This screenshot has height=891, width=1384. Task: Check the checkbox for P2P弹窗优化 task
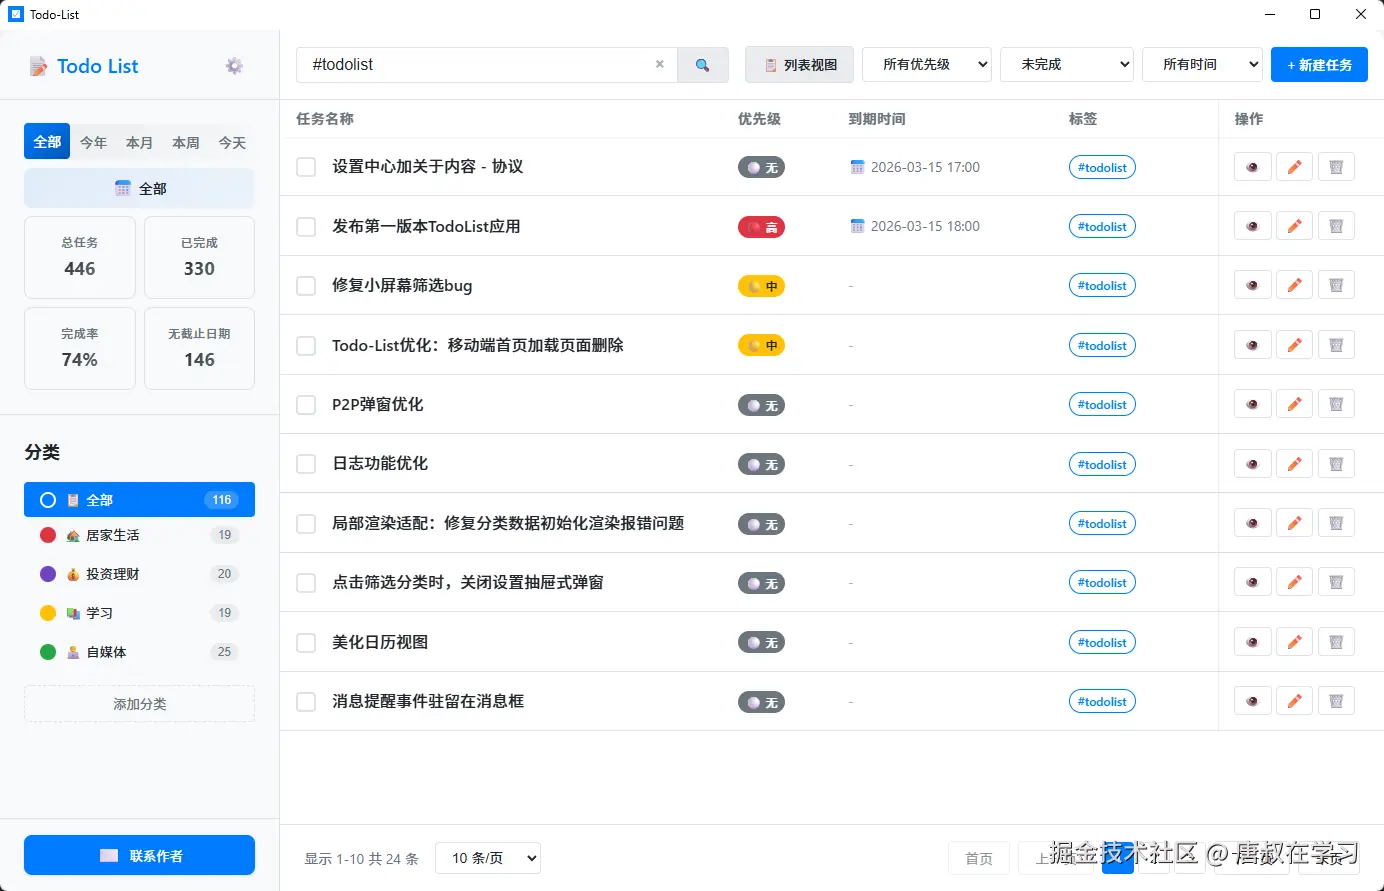coord(305,404)
